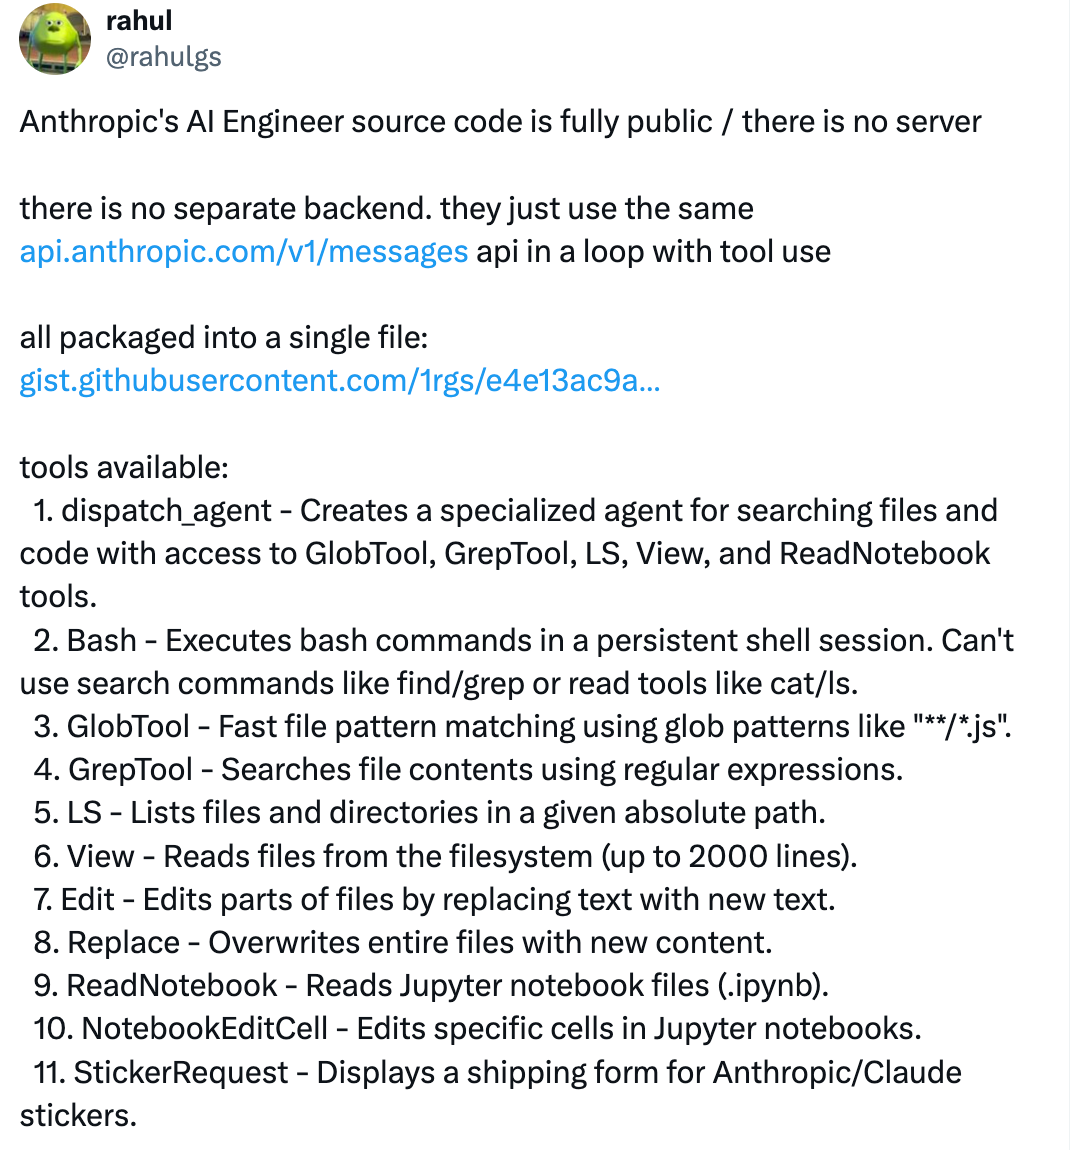1072x1150 pixels.
Task: Click the 'tools available:' line
Action: (x=124, y=467)
